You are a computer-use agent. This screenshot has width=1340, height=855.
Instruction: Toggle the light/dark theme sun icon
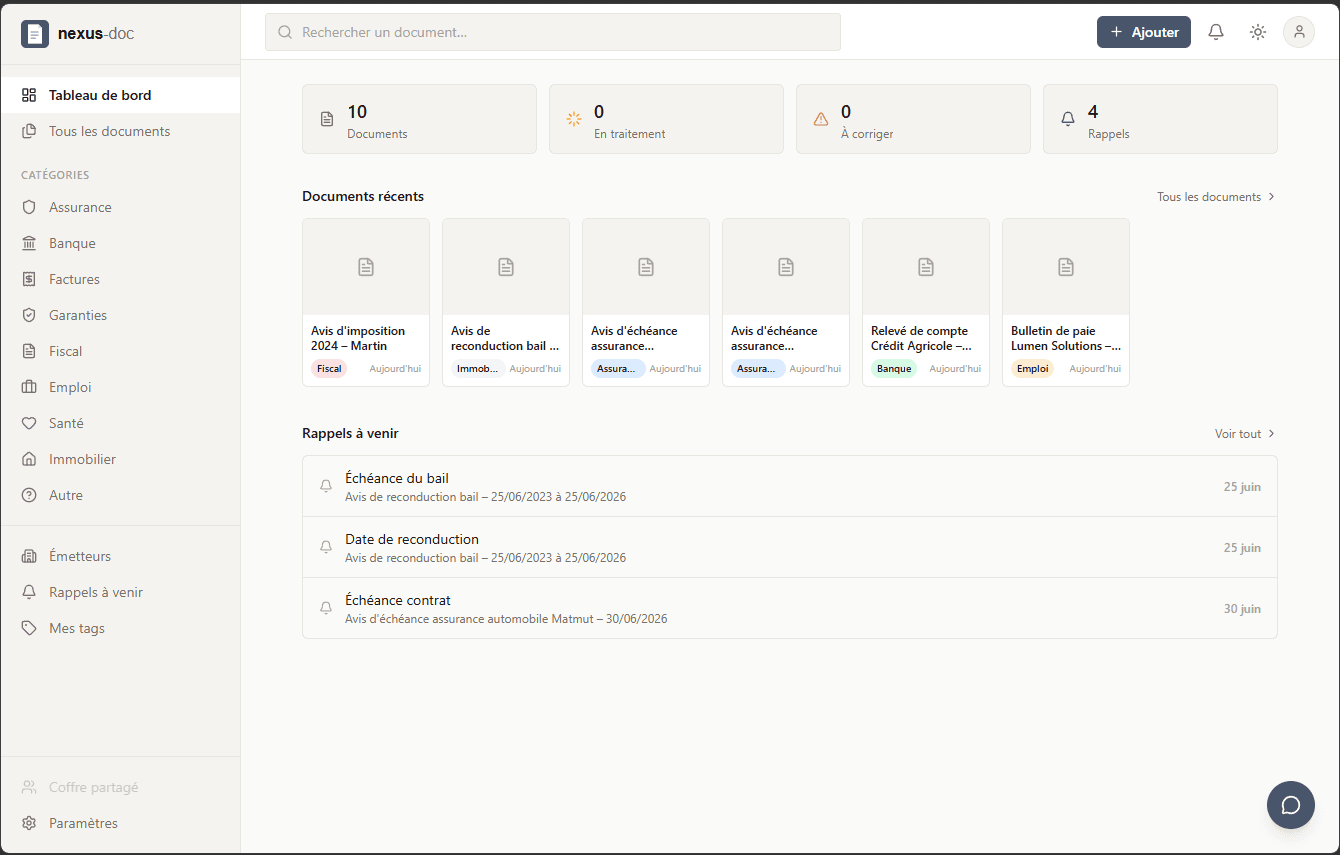tap(1258, 32)
